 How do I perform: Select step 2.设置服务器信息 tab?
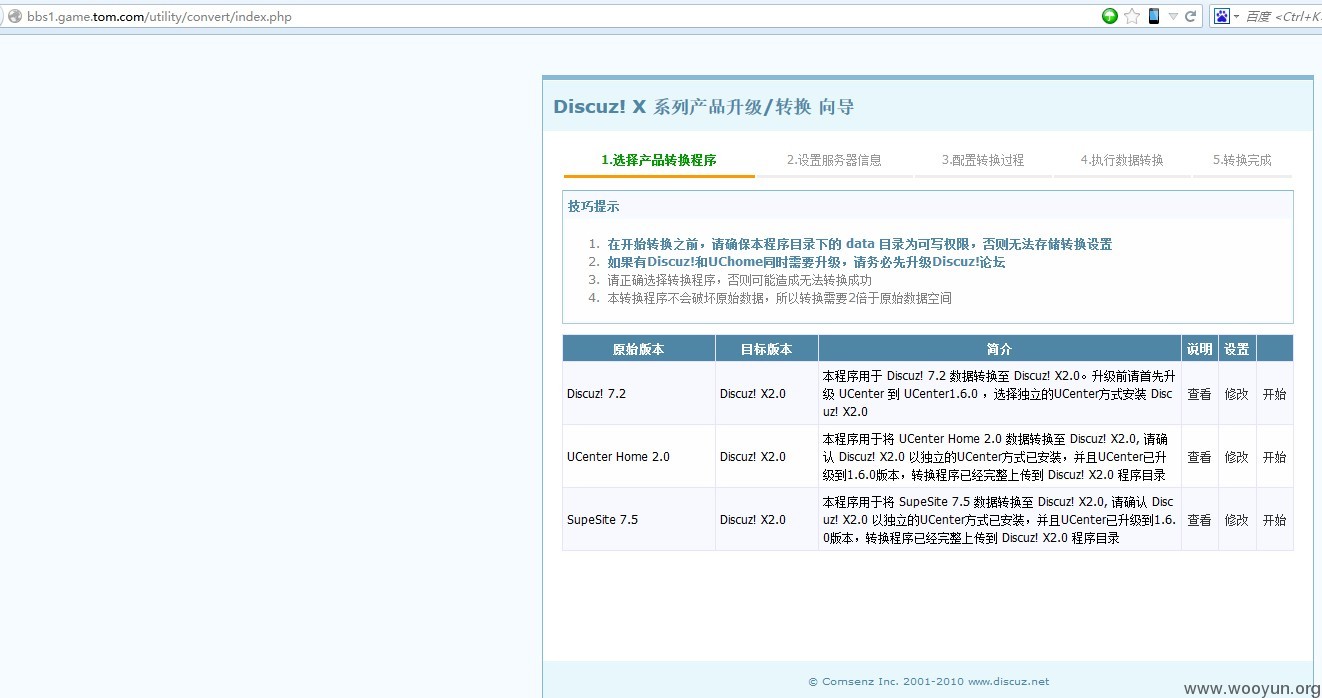[x=834, y=160]
